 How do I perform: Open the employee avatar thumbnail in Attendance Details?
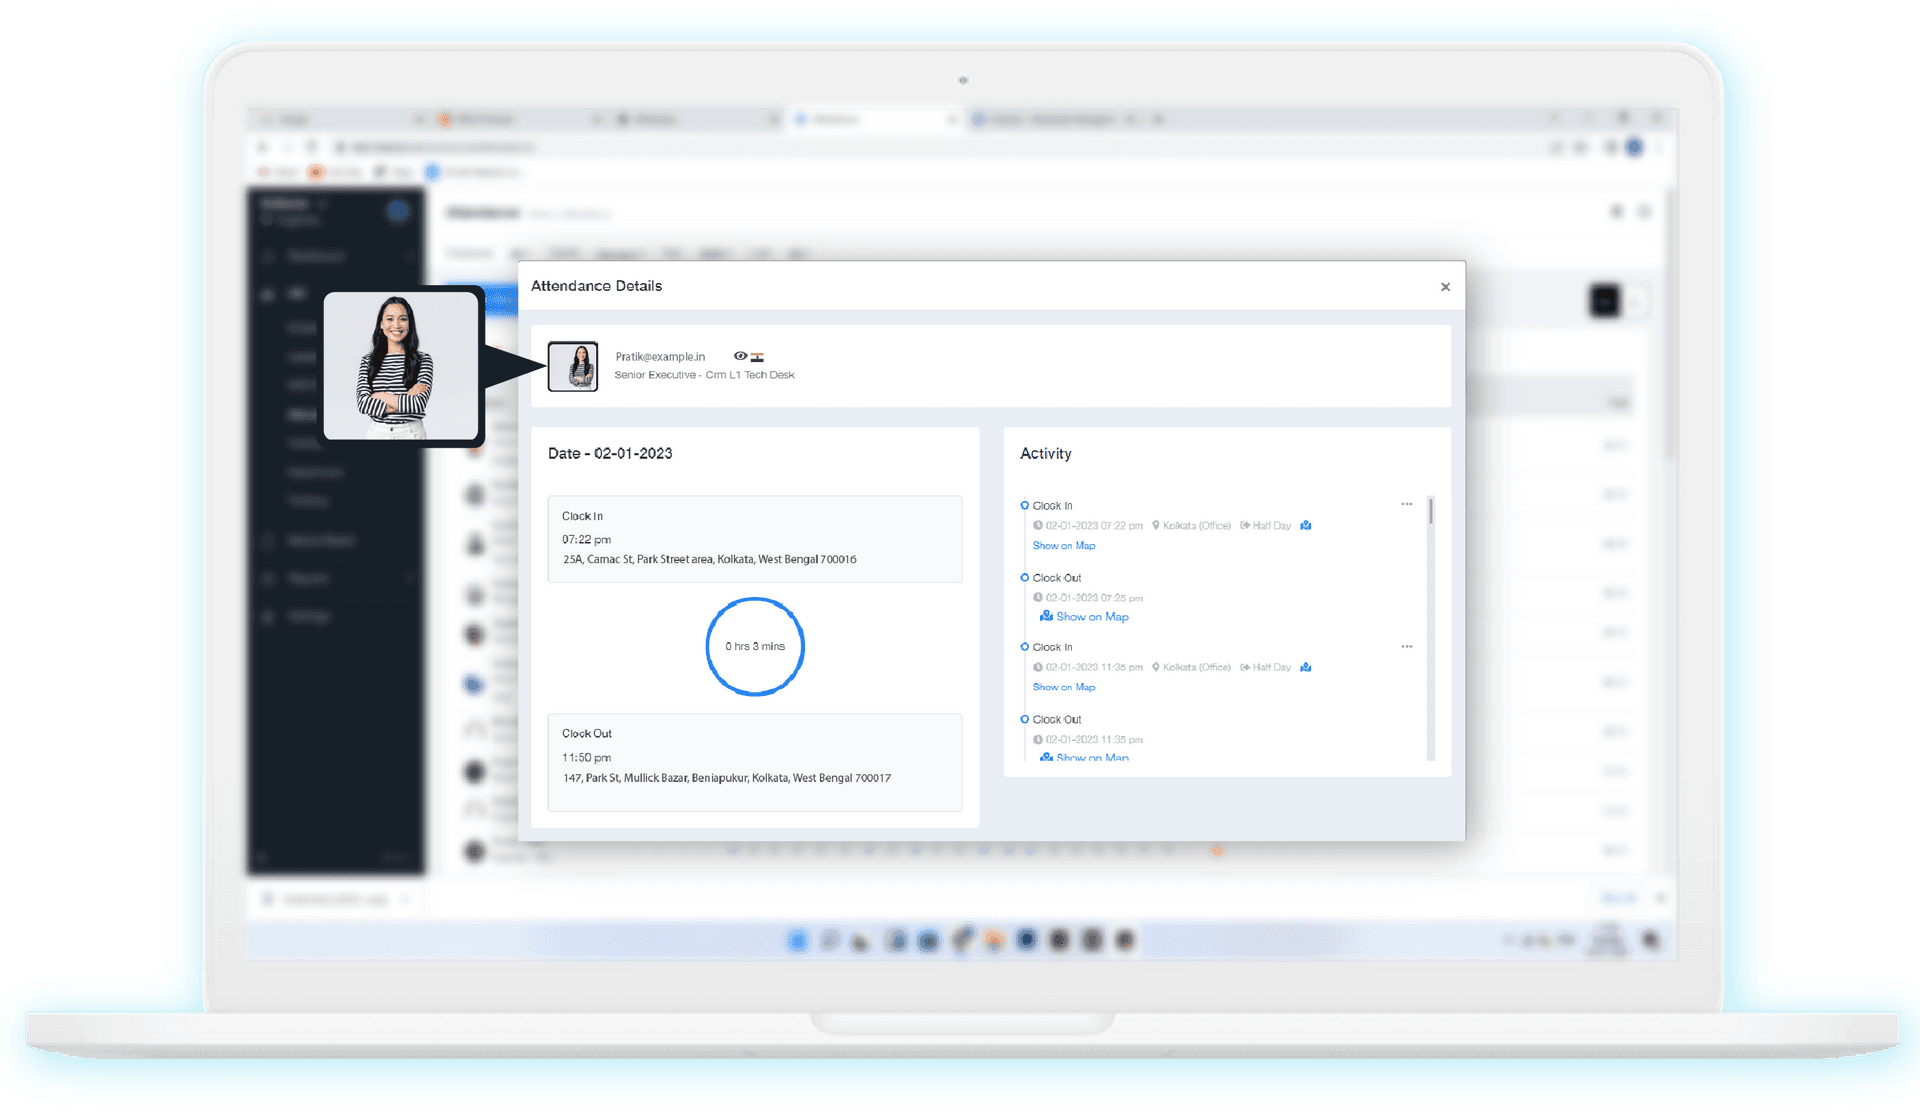point(573,366)
